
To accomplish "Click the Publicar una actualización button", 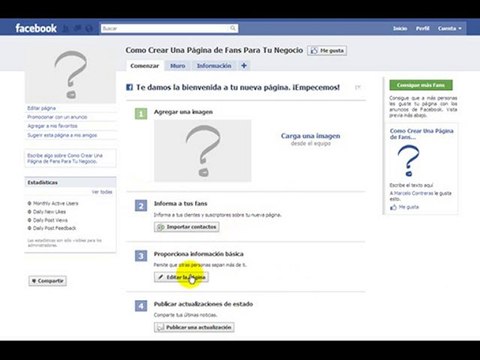I will [194, 327].
